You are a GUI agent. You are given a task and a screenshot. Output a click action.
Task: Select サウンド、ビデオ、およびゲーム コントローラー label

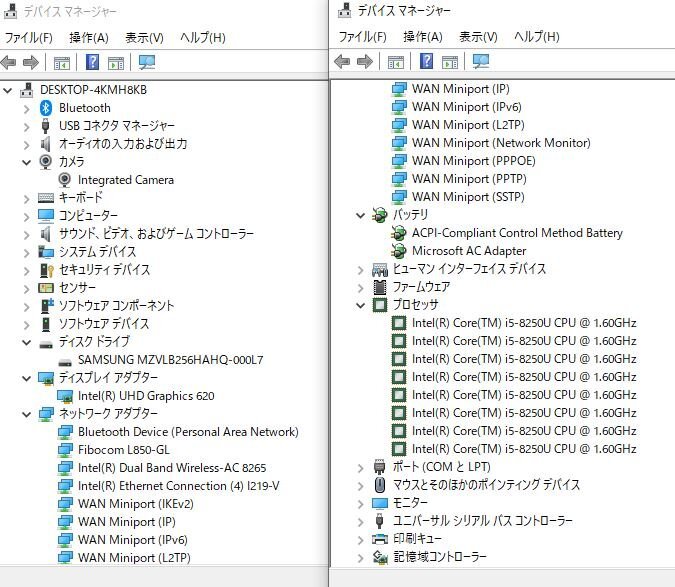[156, 234]
